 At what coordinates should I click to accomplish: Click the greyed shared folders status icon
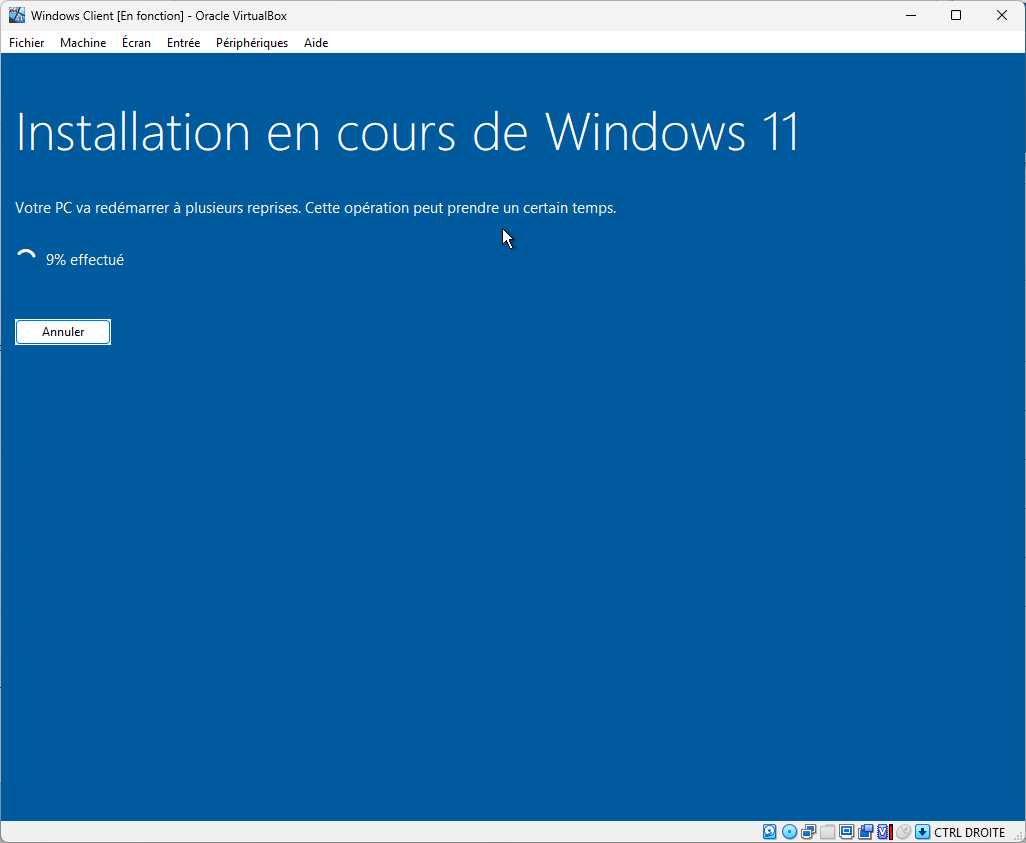click(x=827, y=832)
